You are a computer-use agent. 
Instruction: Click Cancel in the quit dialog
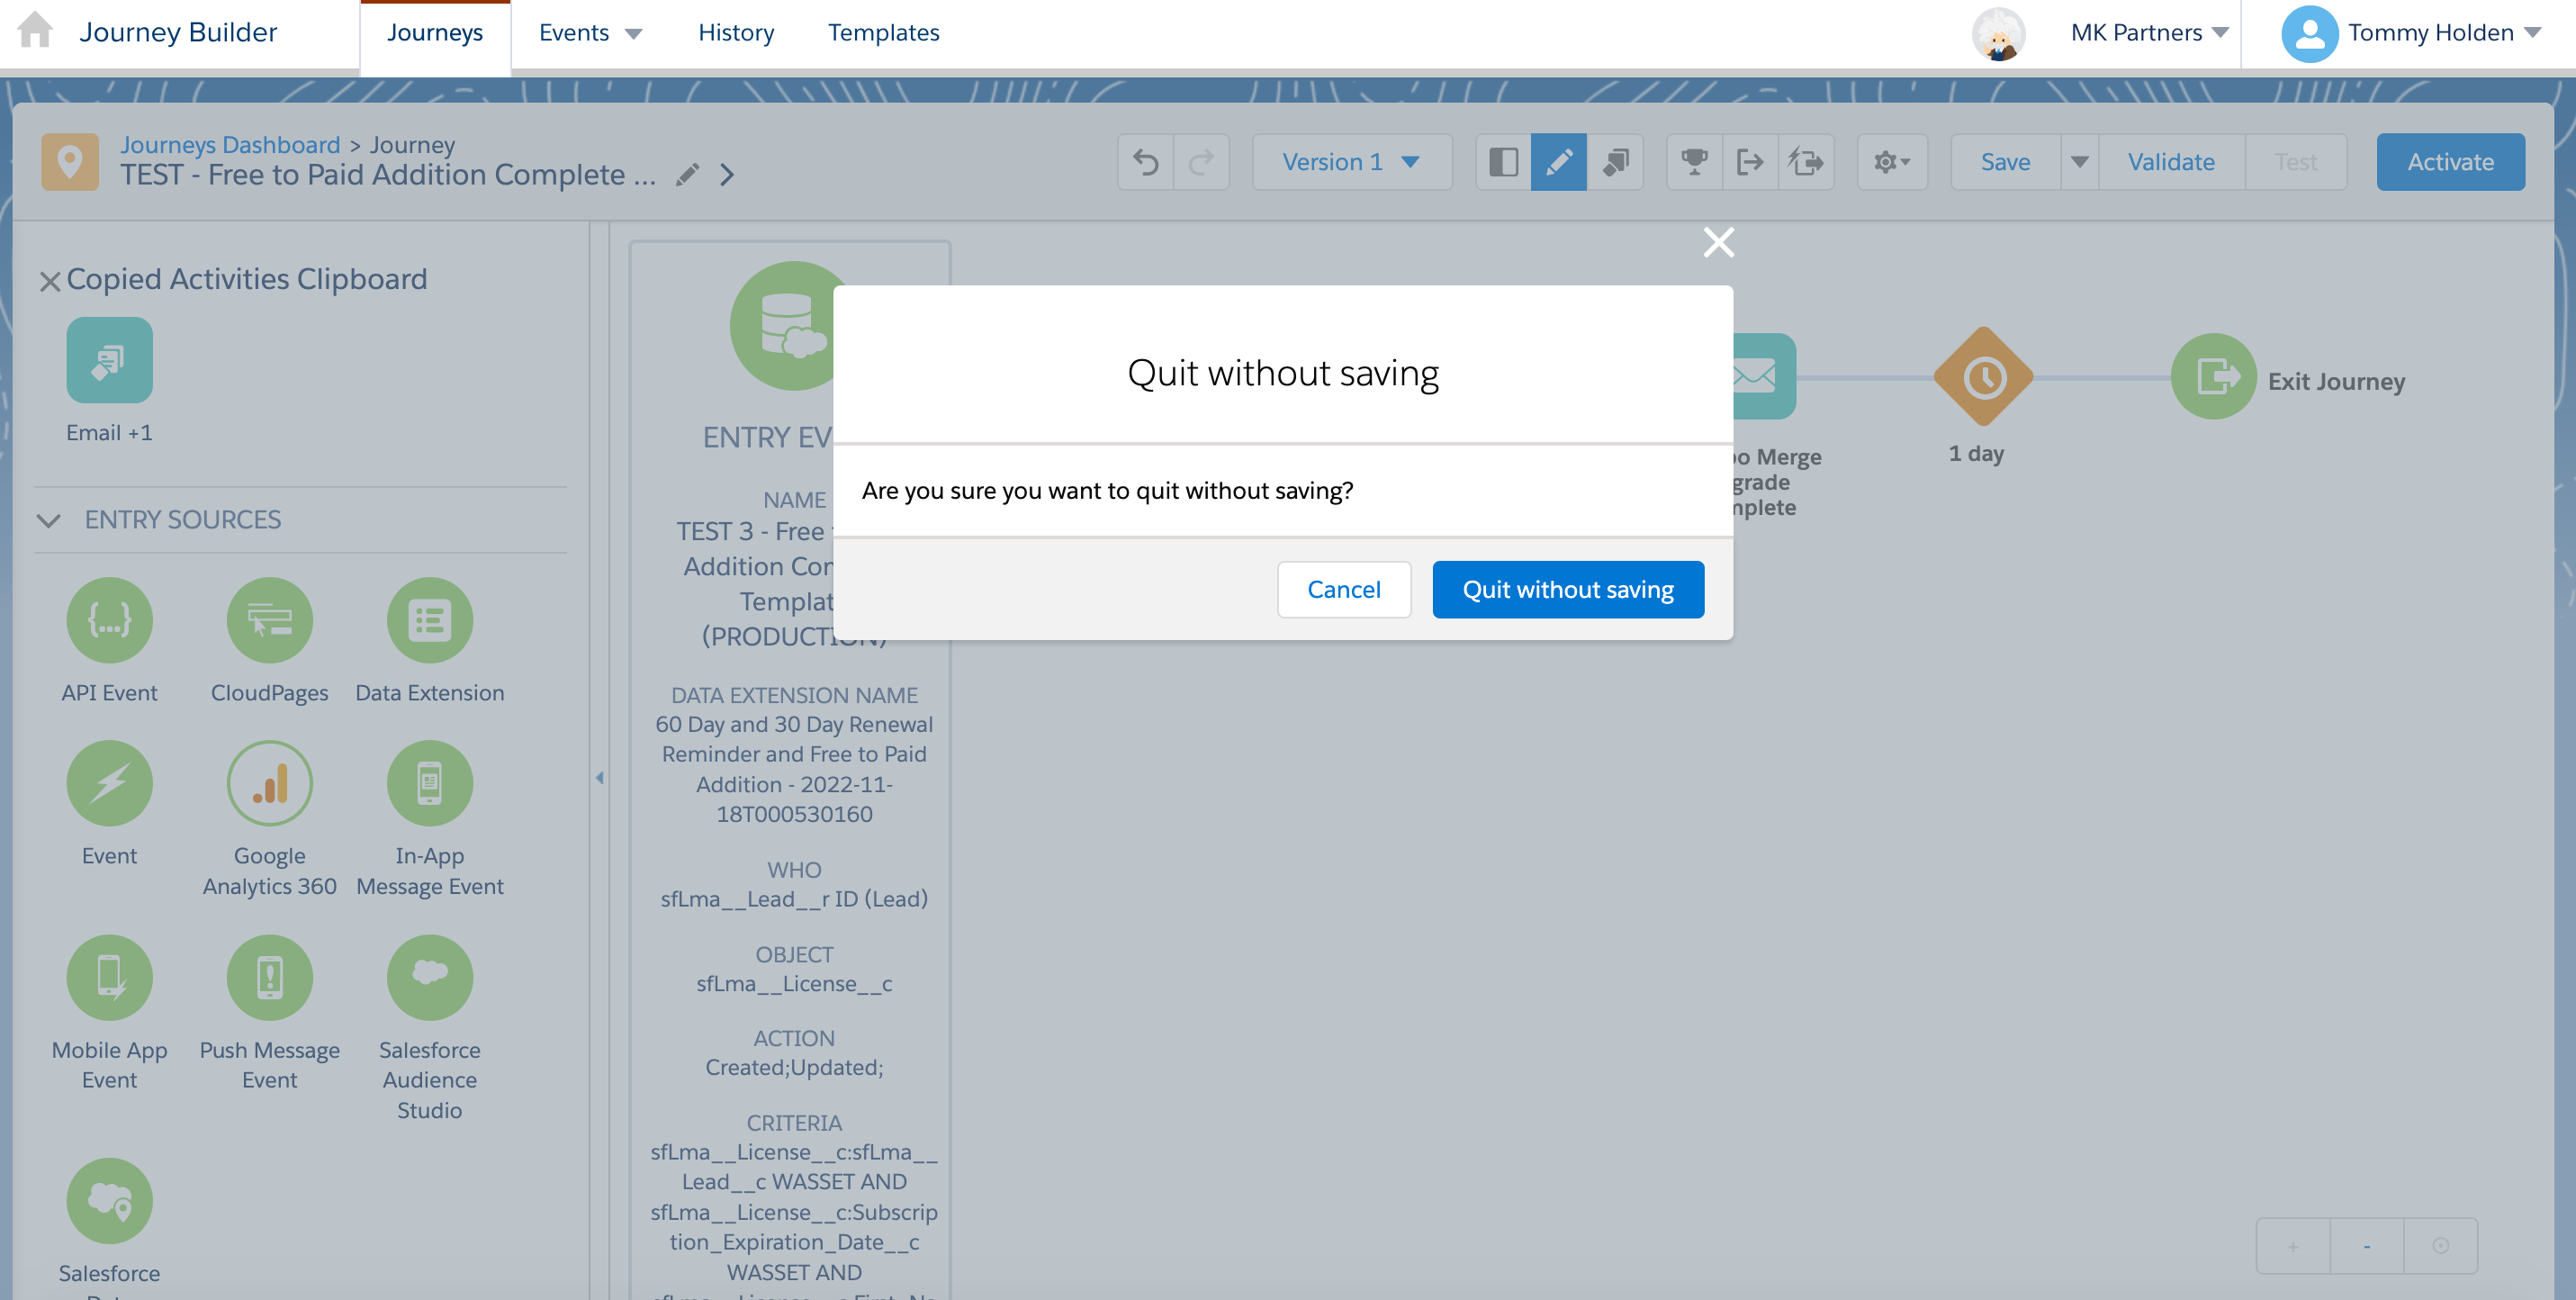tap(1343, 590)
